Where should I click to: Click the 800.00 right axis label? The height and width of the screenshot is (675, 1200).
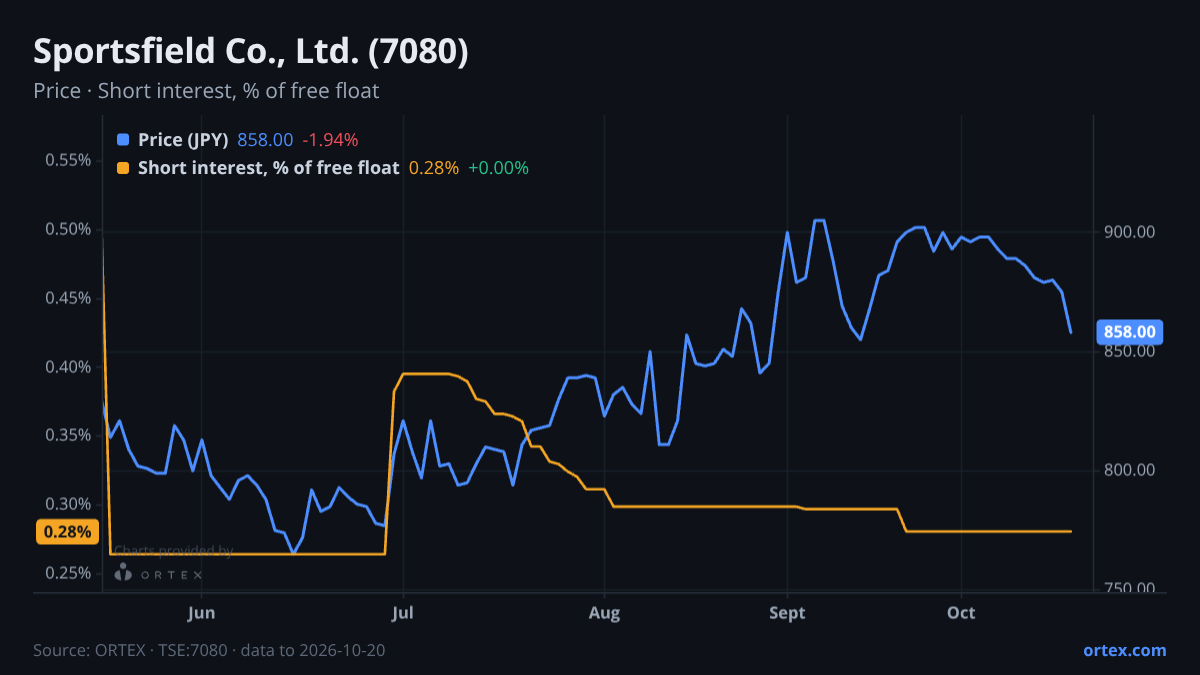[1130, 470]
